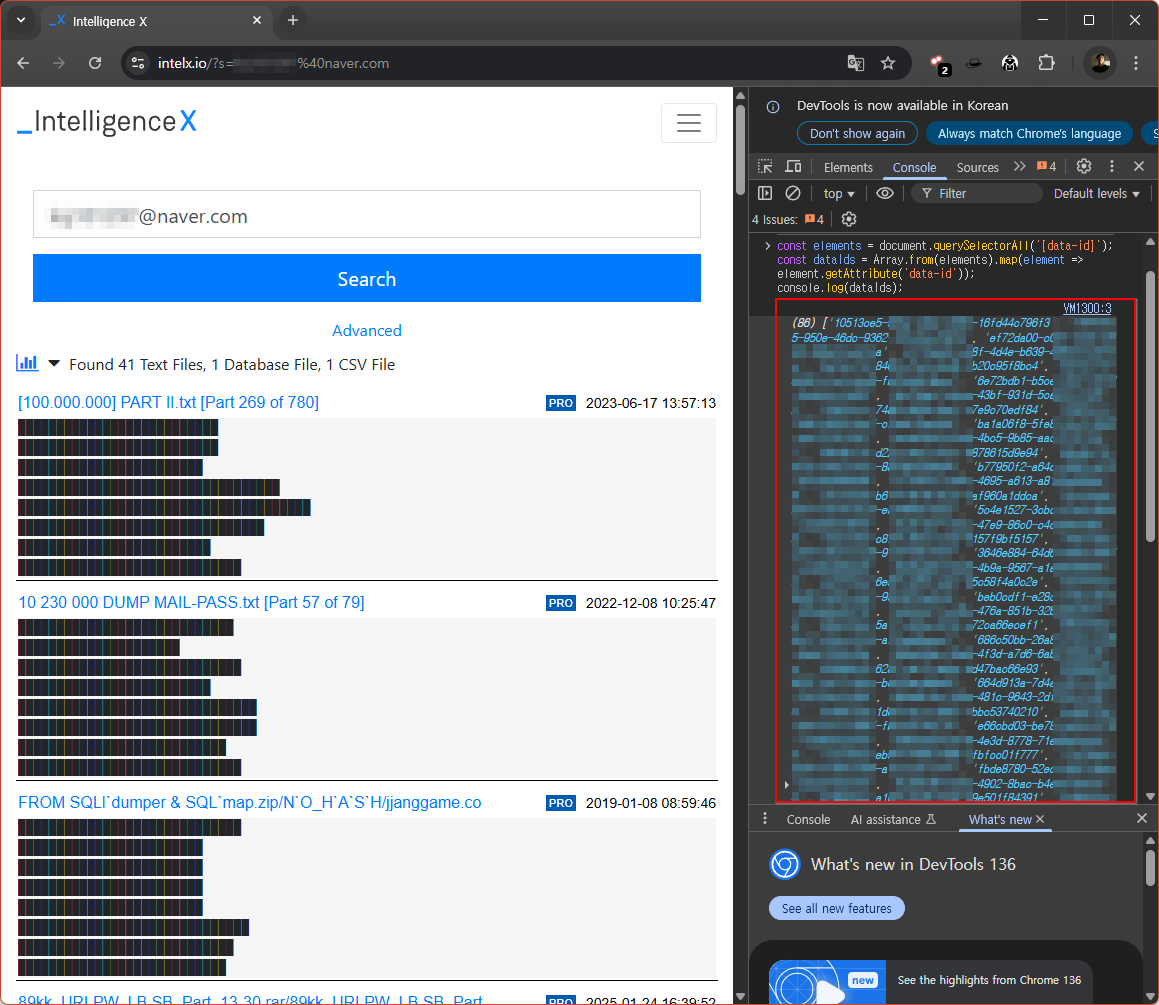Open DevTools settings gear
1159x1005 pixels.
point(1084,166)
